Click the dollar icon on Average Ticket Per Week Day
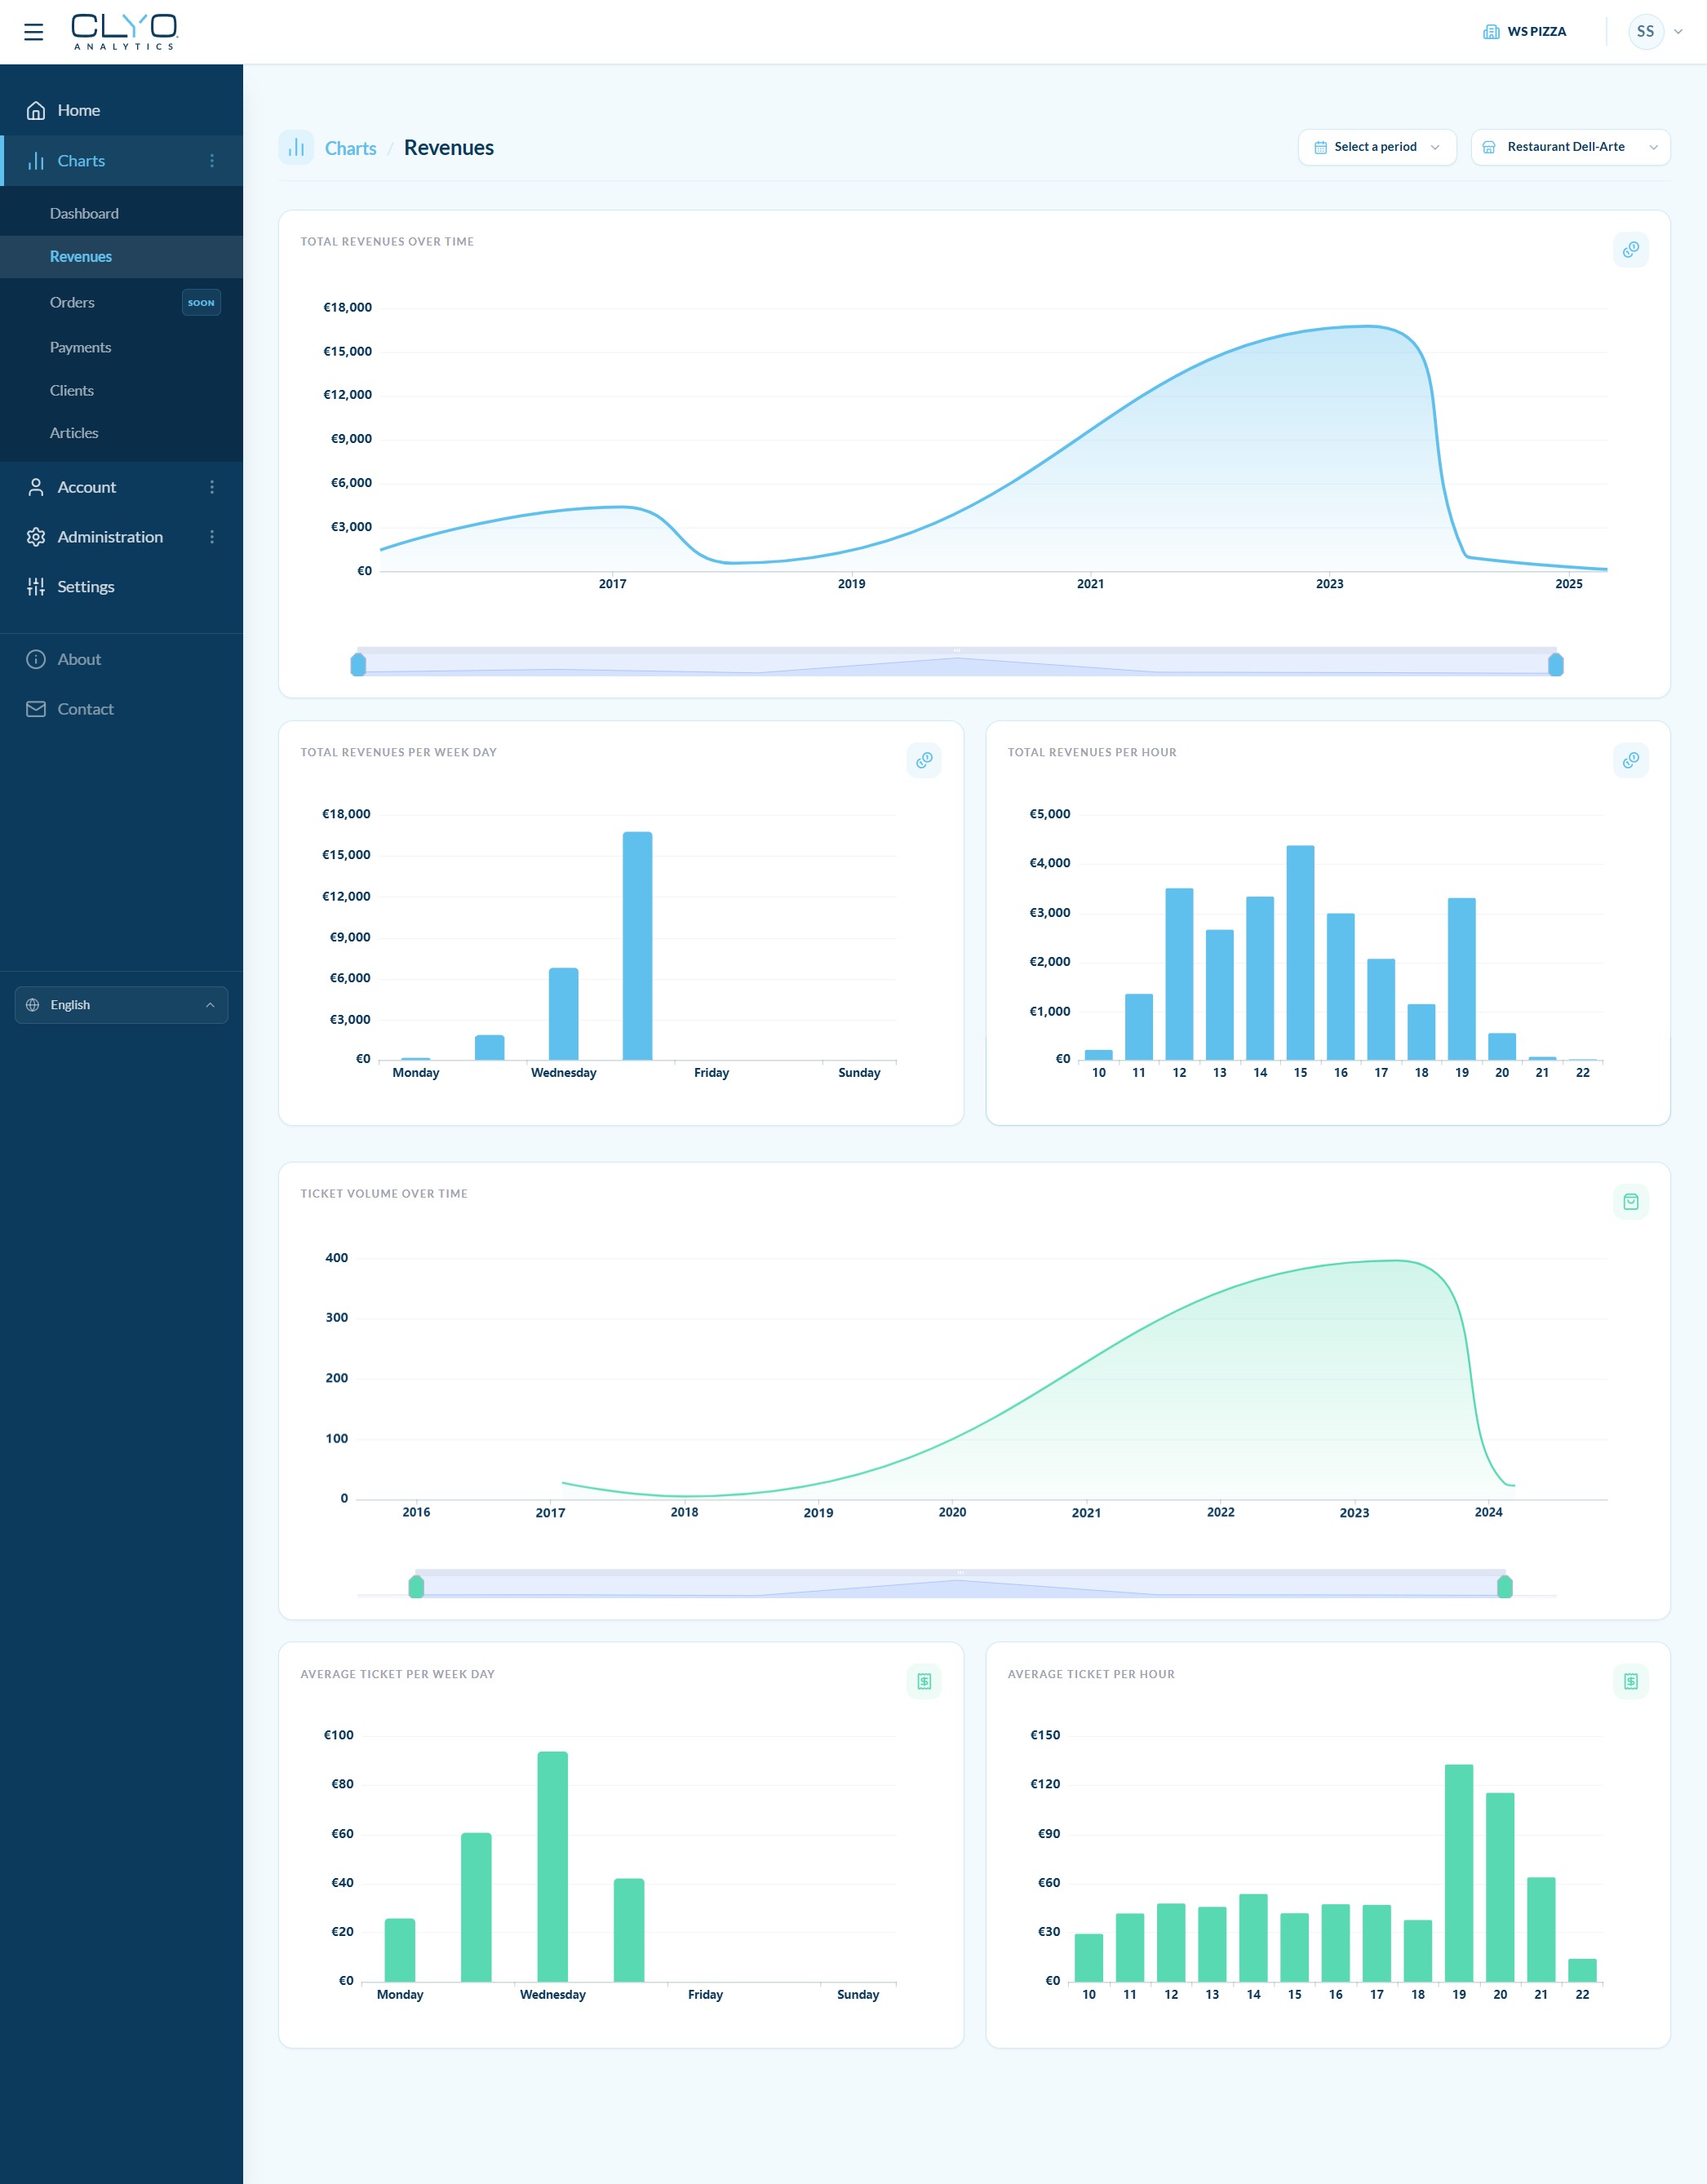The width and height of the screenshot is (1707, 2184). click(923, 1682)
